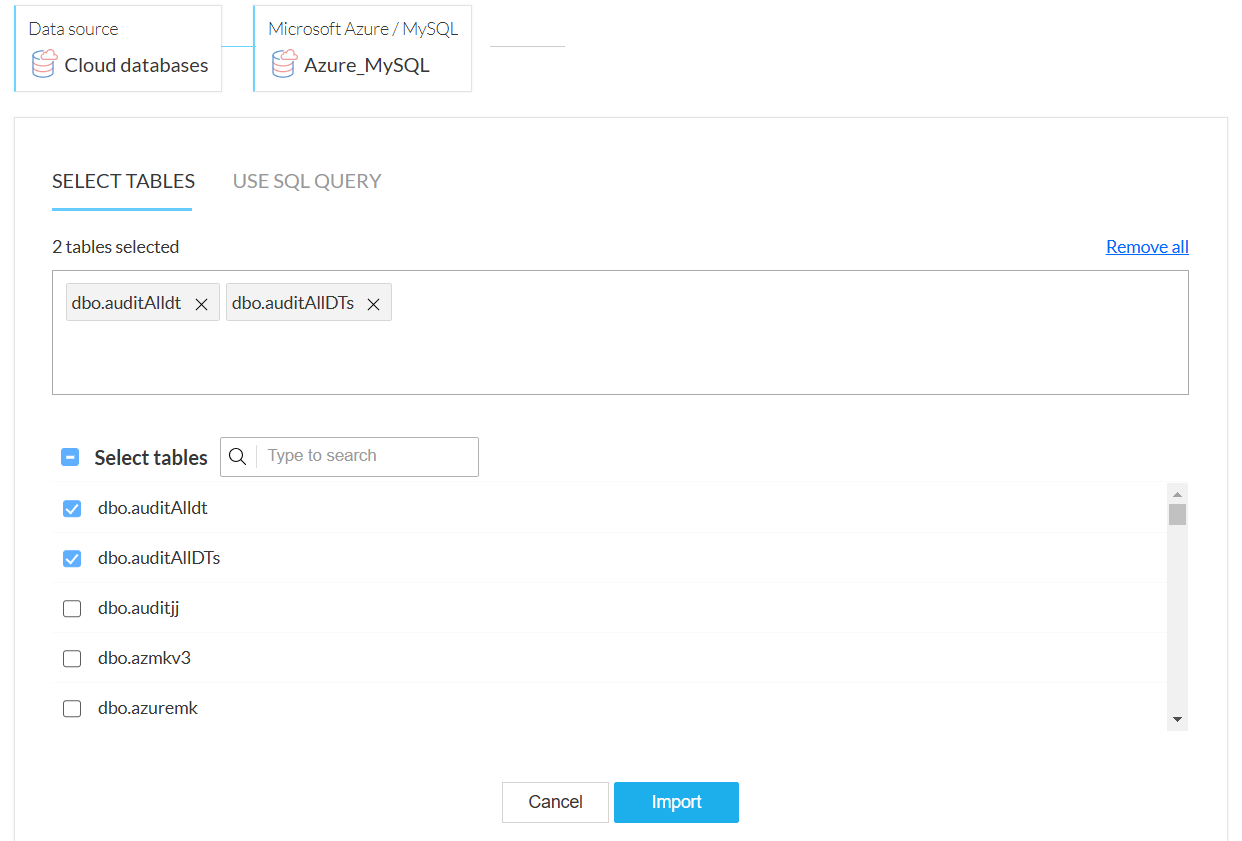Viewport: 1242px width, 841px height.
Task: Uncheck the dbo.auditAllDTs checkbox
Action: coord(72,559)
